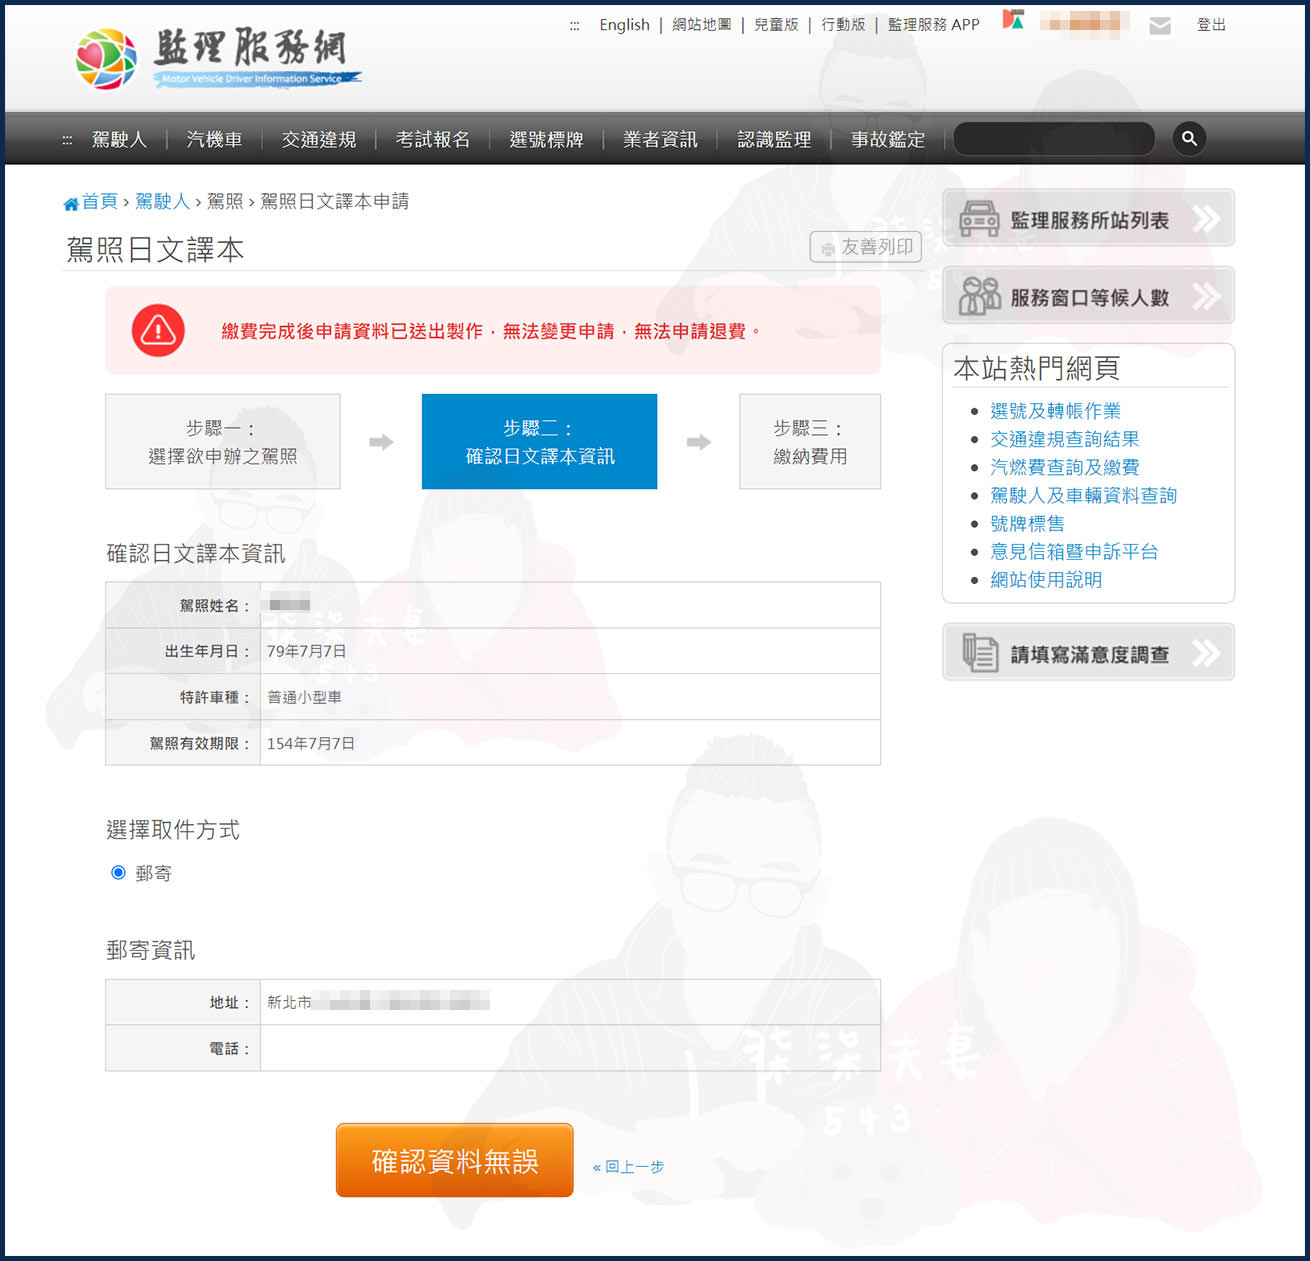Click the 確認資料無誤 confirm button
The image size is (1310, 1261).
coord(455,1160)
